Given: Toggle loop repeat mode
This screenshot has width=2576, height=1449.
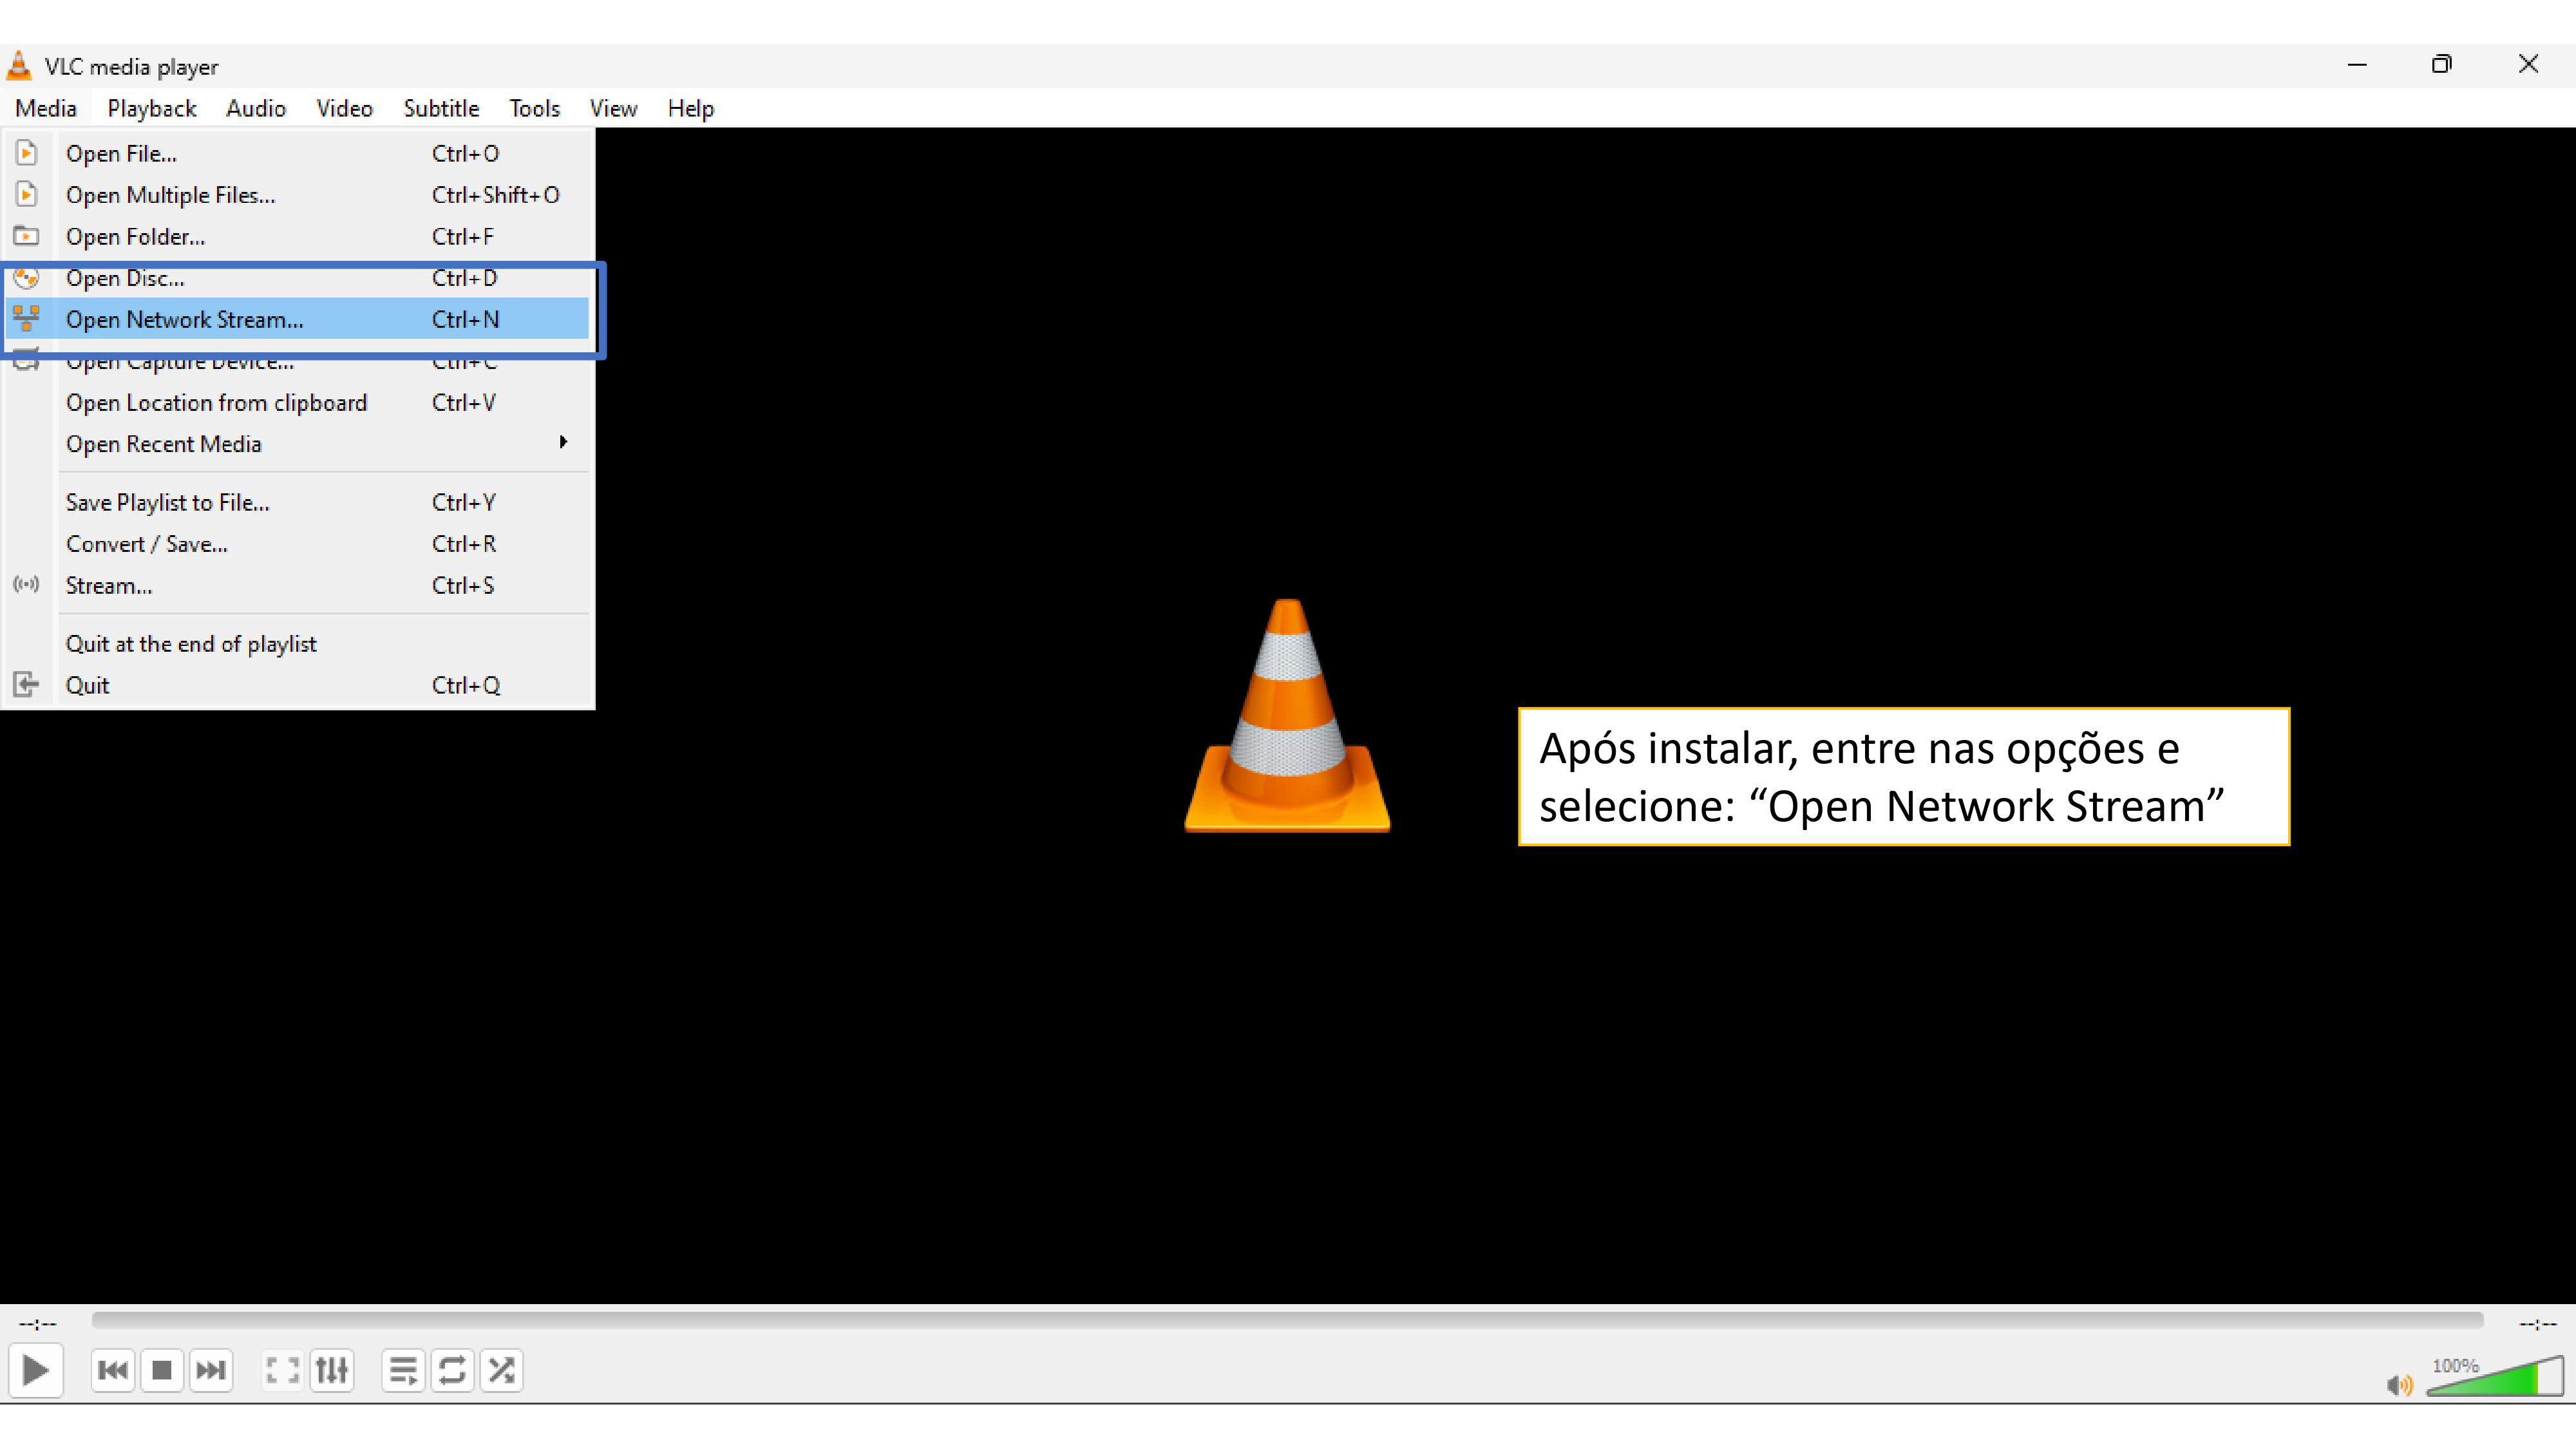Looking at the screenshot, I should click(x=452, y=1370).
